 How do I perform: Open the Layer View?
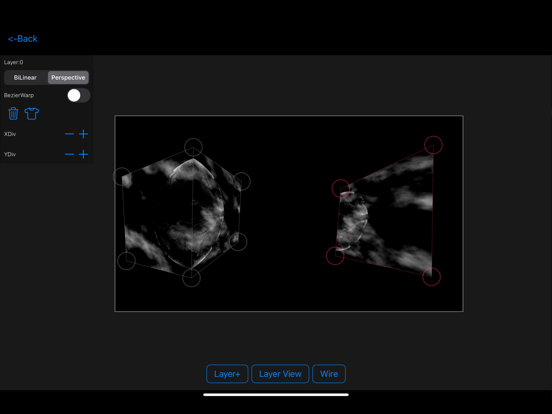(x=280, y=374)
